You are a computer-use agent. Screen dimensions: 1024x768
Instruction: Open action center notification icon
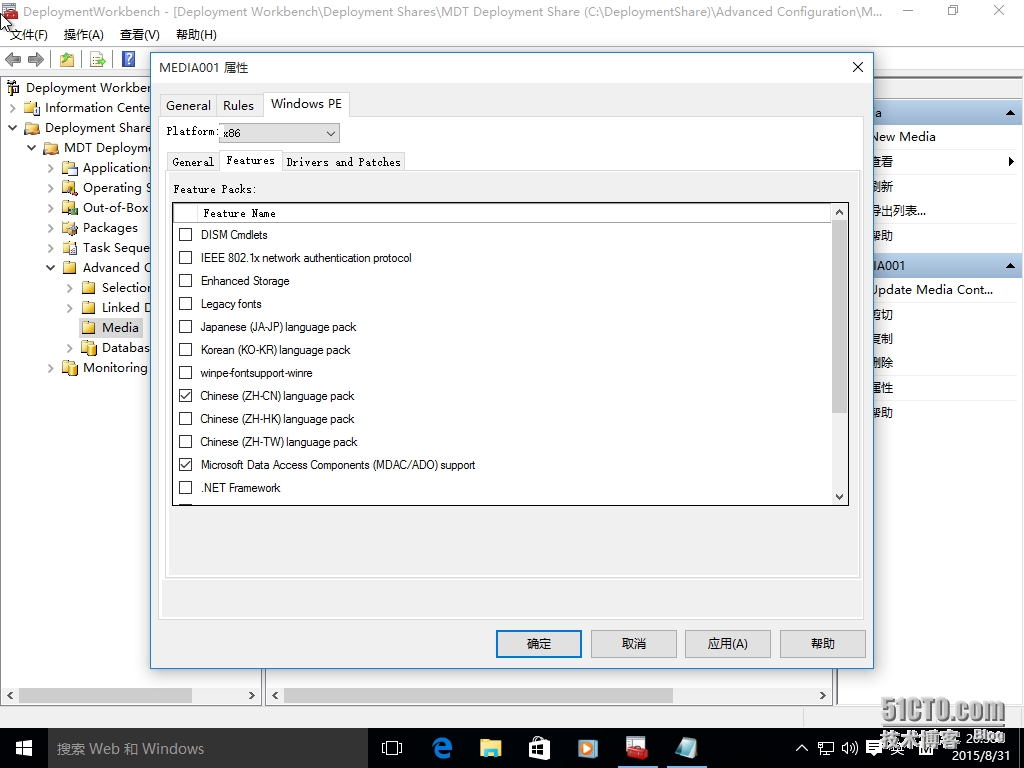click(x=874, y=748)
